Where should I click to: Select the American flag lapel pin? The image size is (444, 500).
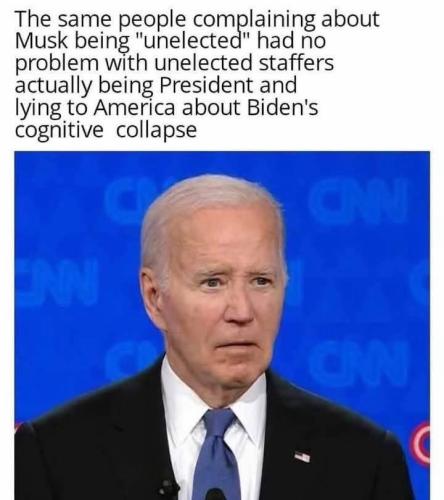302,456
